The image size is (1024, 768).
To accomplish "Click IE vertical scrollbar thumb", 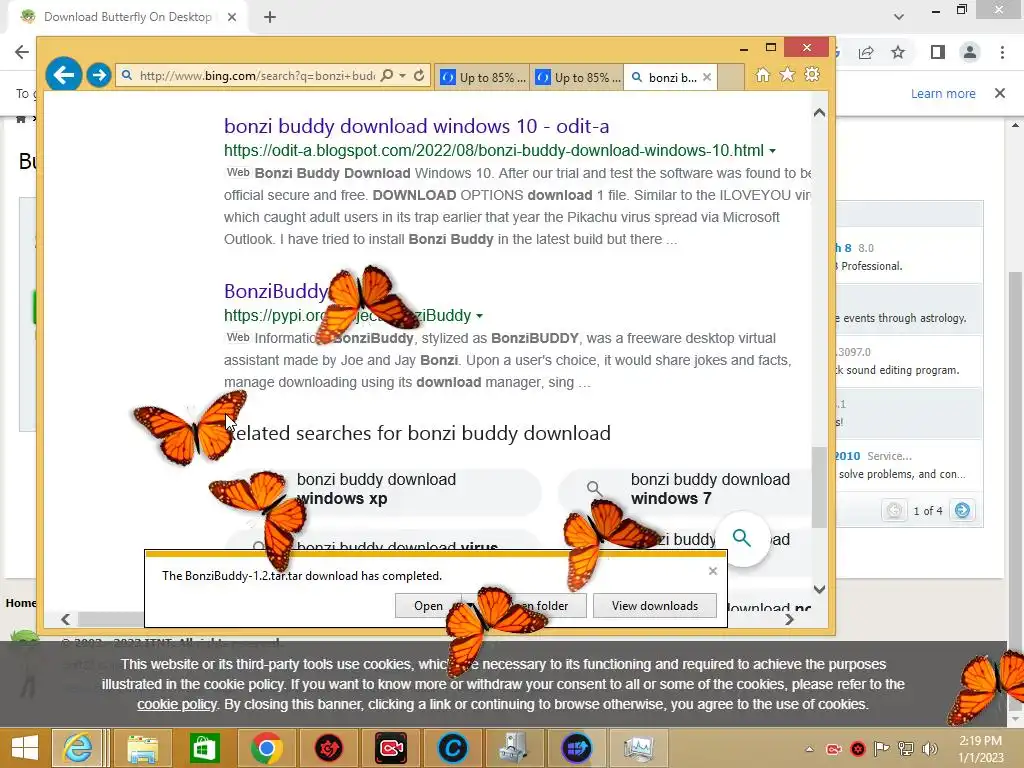I will (x=819, y=487).
